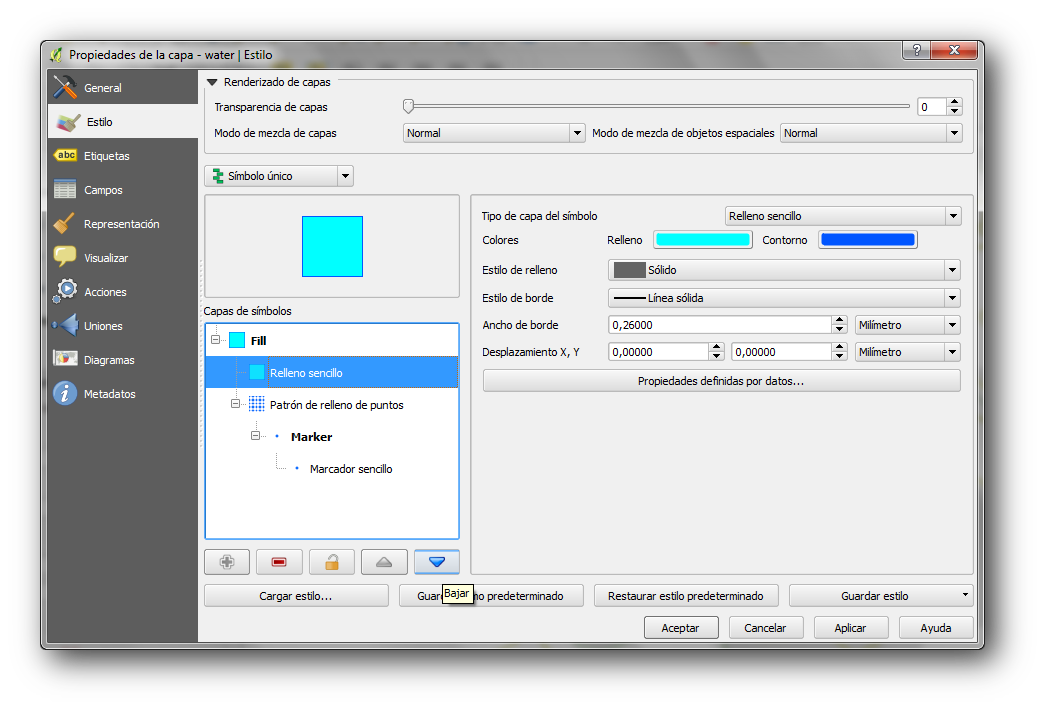Toggle the symbol layer lock button

pyautogui.click(x=332, y=562)
